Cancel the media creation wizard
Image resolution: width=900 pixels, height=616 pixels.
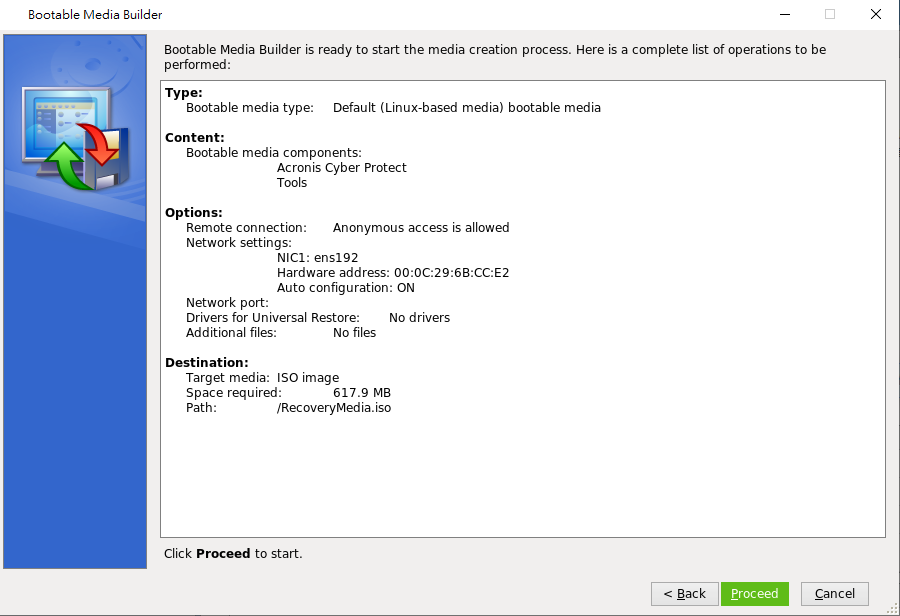coord(835,594)
